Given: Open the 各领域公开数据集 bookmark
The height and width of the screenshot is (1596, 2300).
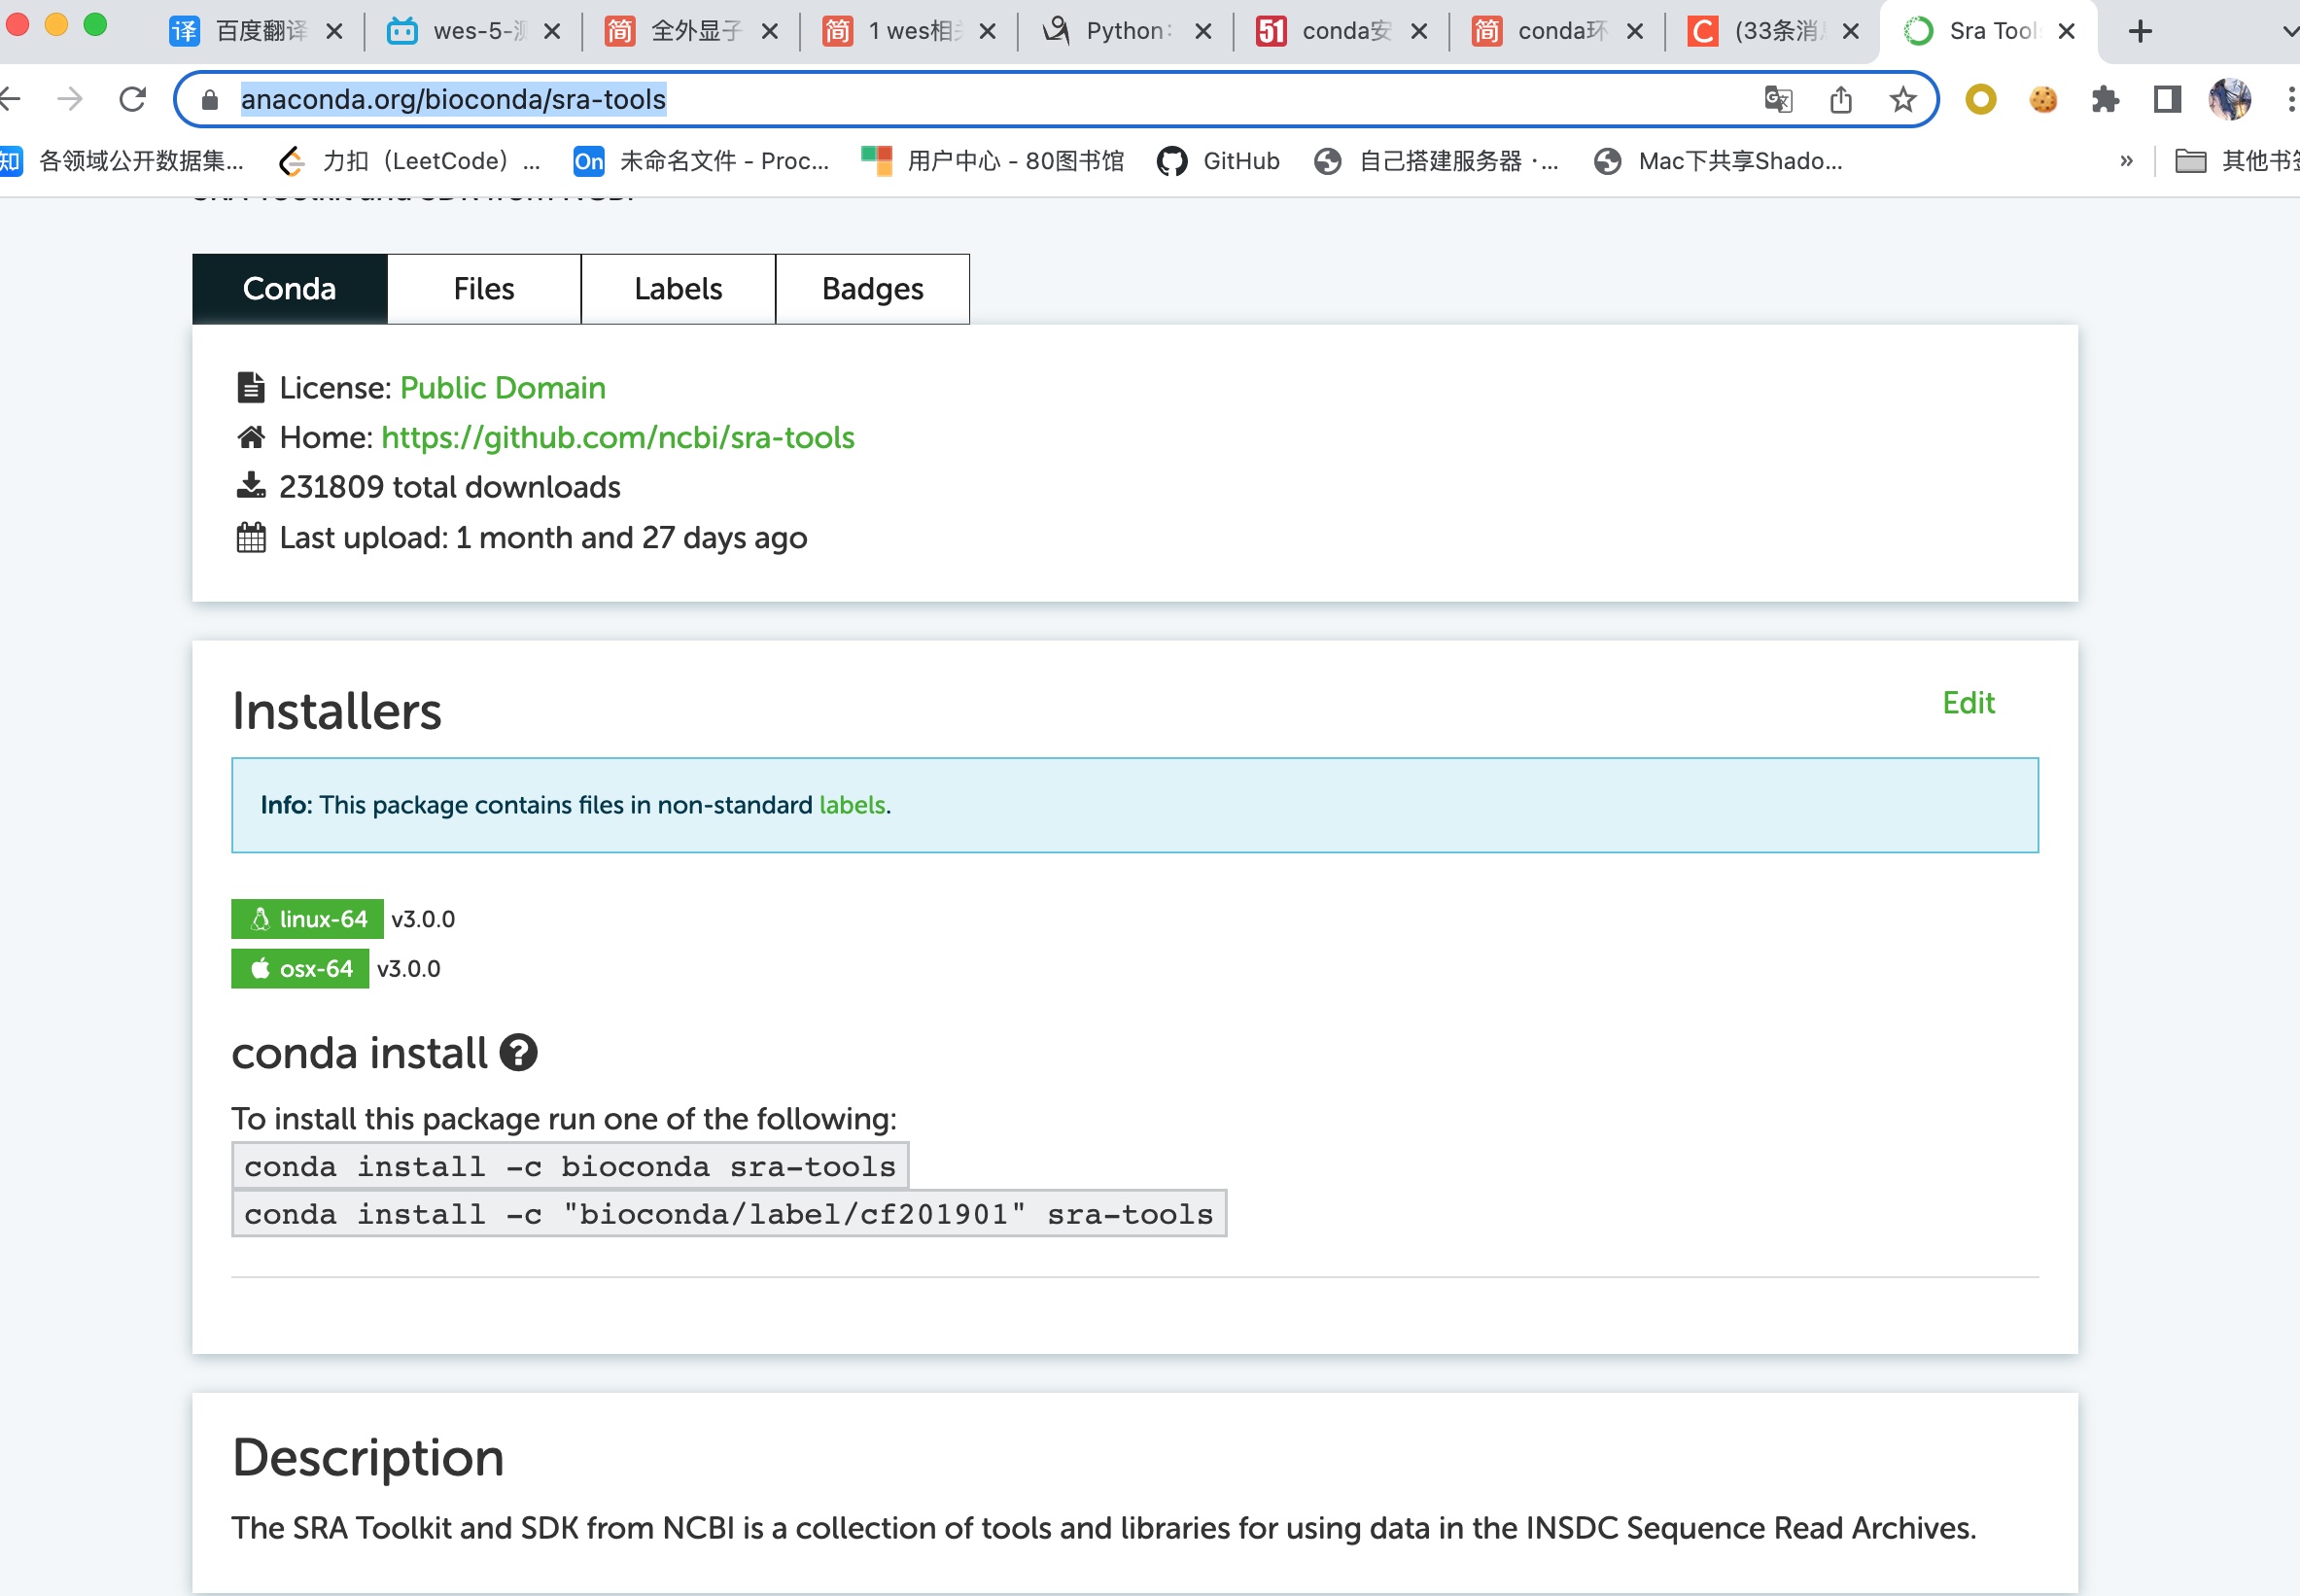Looking at the screenshot, I should click(x=122, y=161).
